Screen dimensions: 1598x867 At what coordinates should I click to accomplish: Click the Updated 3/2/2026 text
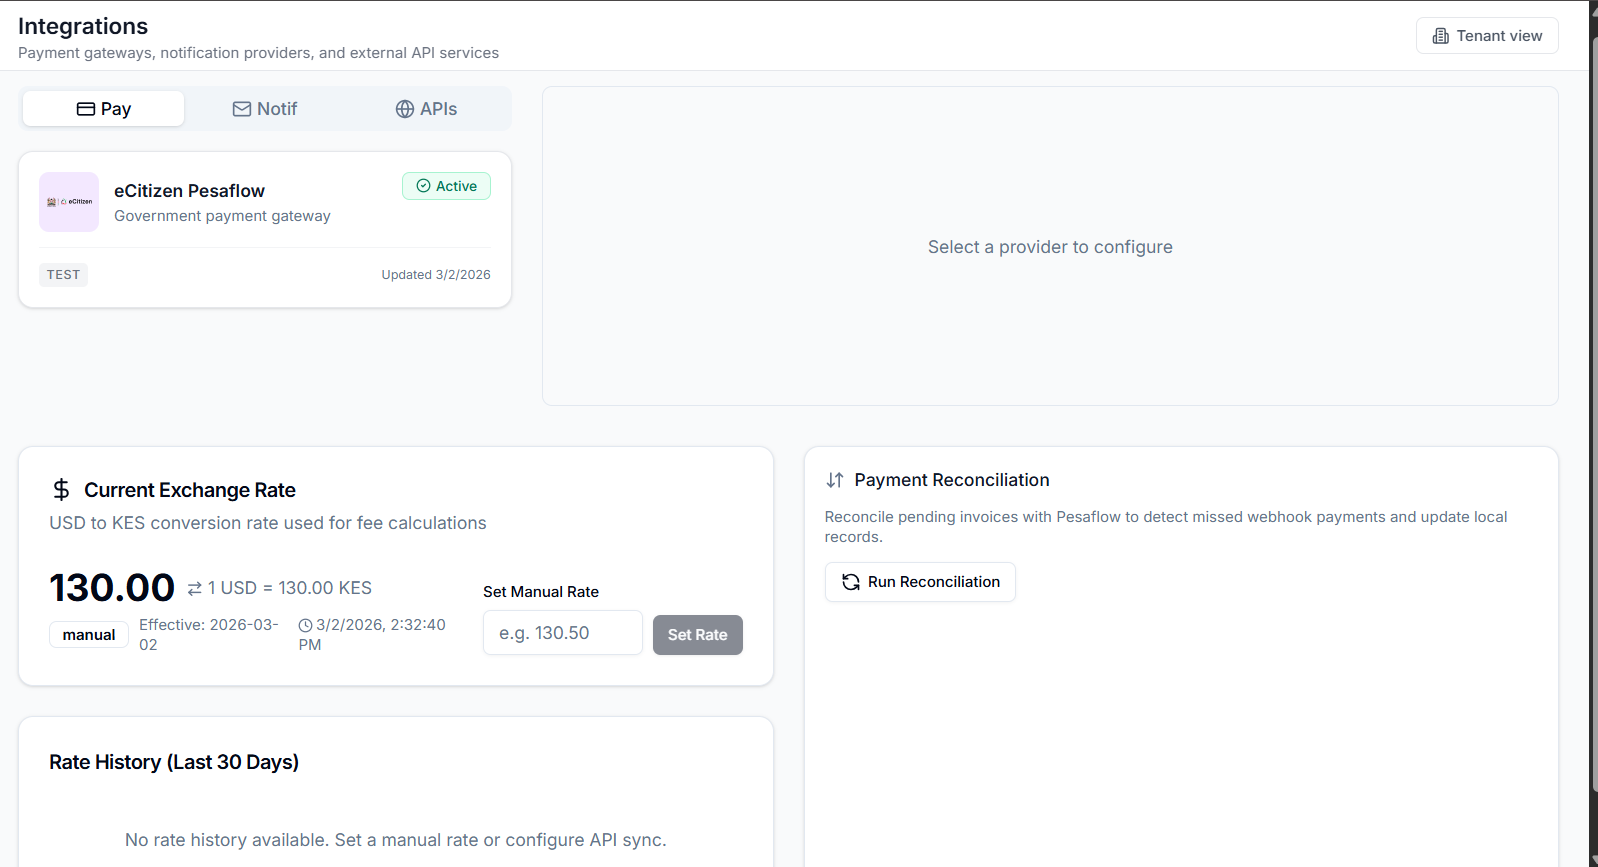coord(436,275)
